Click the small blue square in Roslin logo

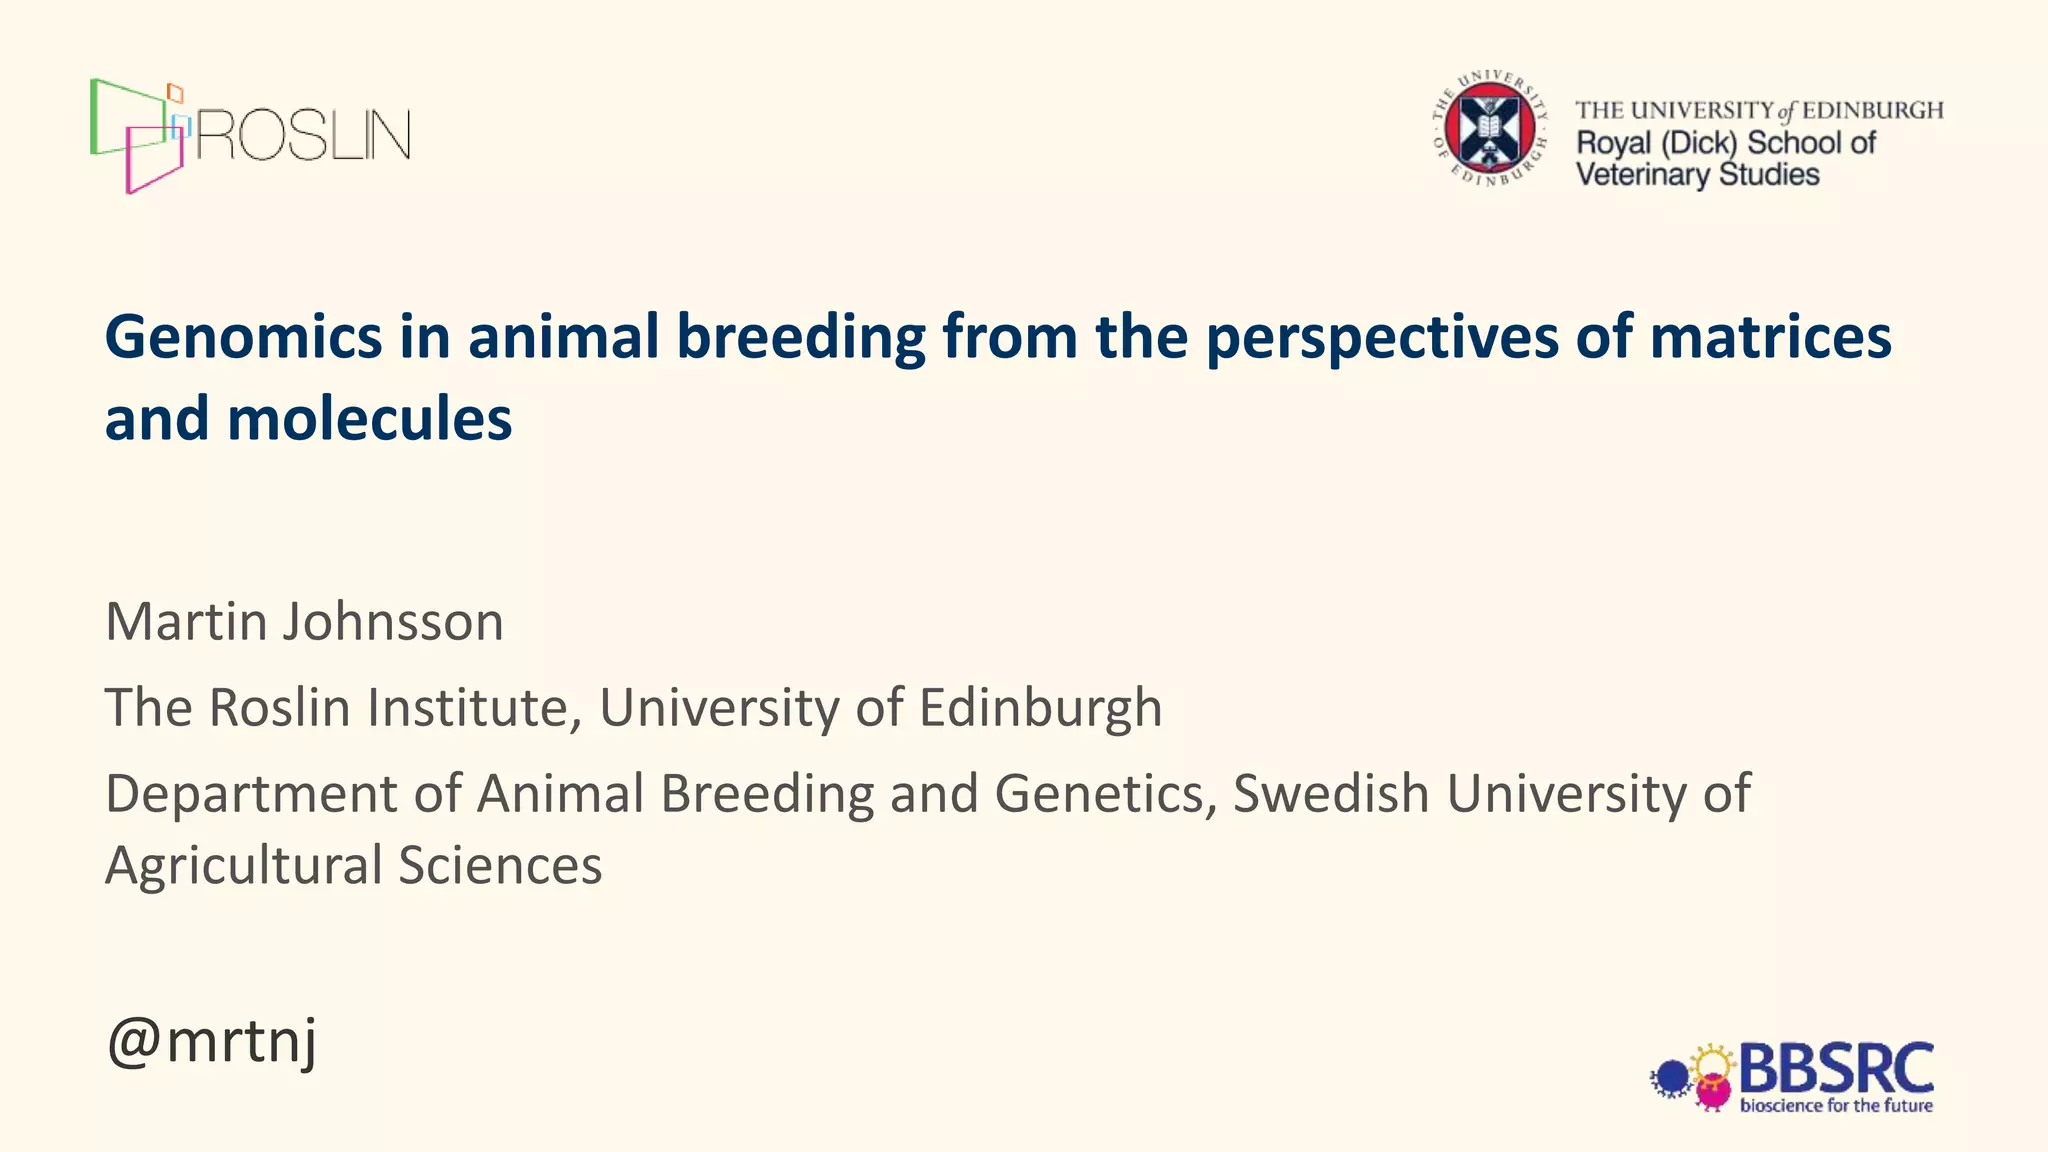[182, 126]
